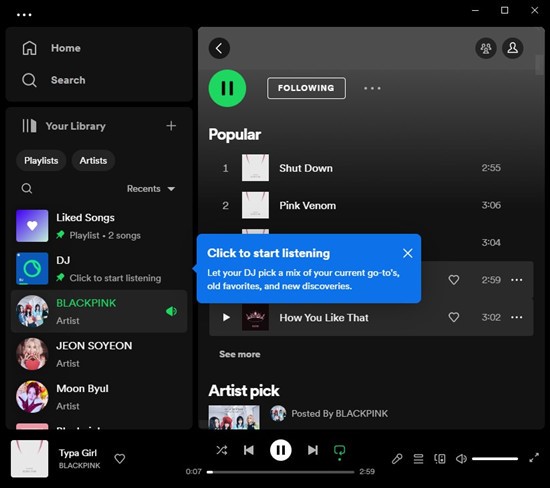
Task: Open Moon Byul artist in library
Action: [x=99, y=397]
